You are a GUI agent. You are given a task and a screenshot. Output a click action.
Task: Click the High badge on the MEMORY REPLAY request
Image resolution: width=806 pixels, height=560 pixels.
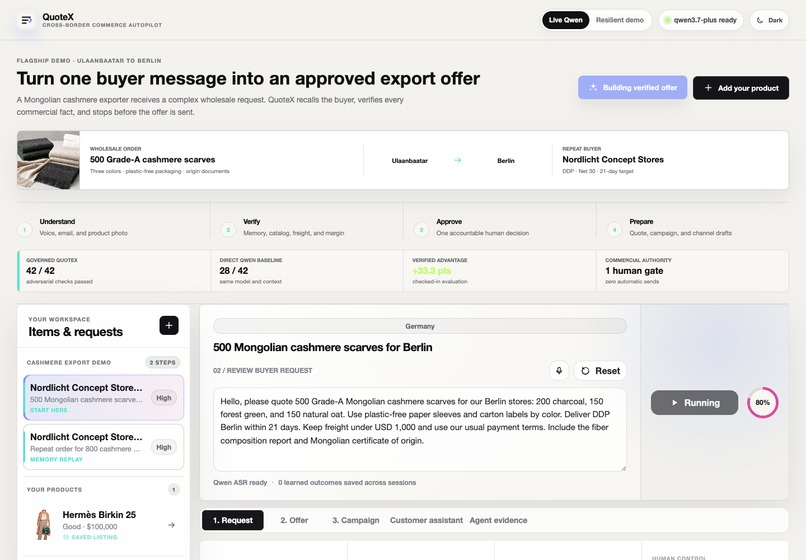(x=164, y=447)
